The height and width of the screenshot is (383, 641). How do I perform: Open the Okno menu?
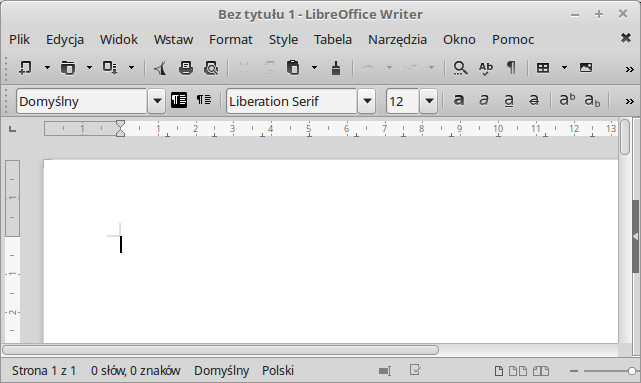pos(459,40)
